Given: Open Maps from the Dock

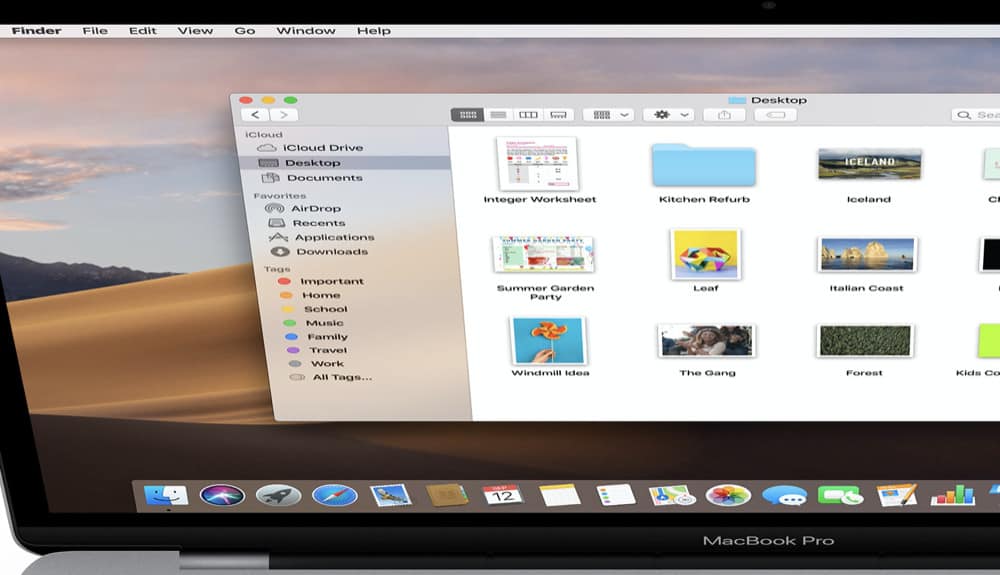Looking at the screenshot, I should click(x=672, y=495).
